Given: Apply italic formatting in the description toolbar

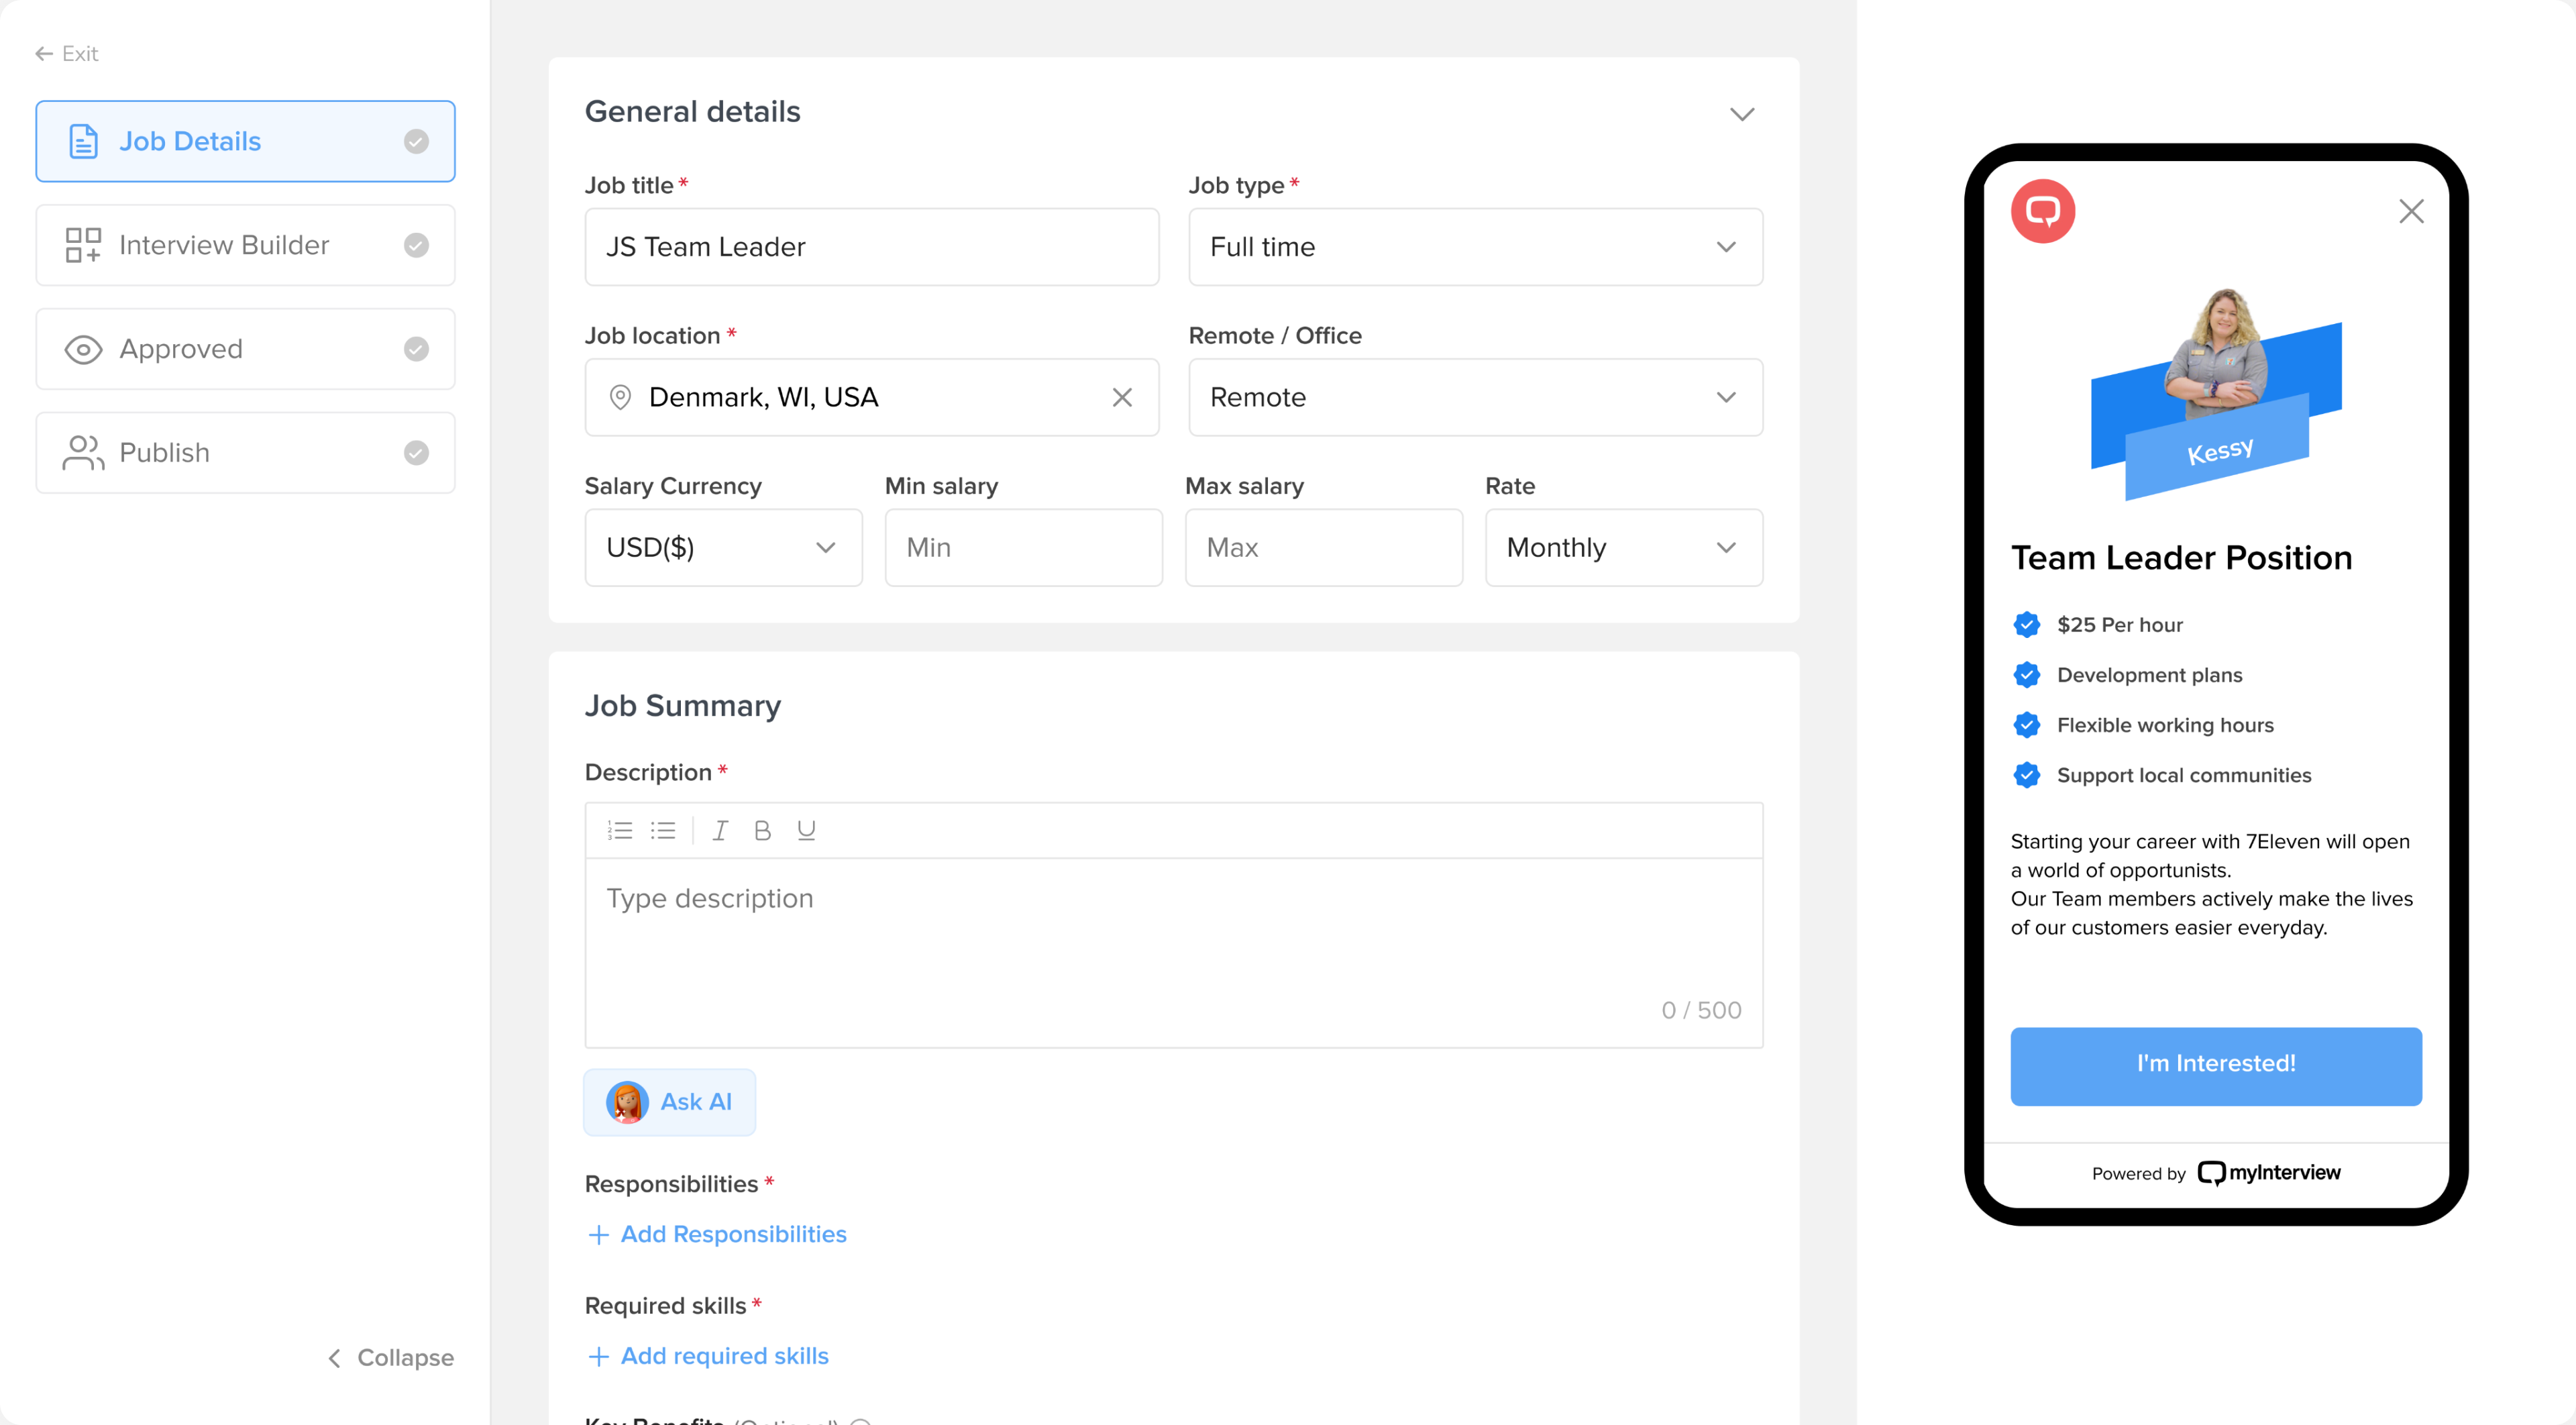Looking at the screenshot, I should point(719,830).
